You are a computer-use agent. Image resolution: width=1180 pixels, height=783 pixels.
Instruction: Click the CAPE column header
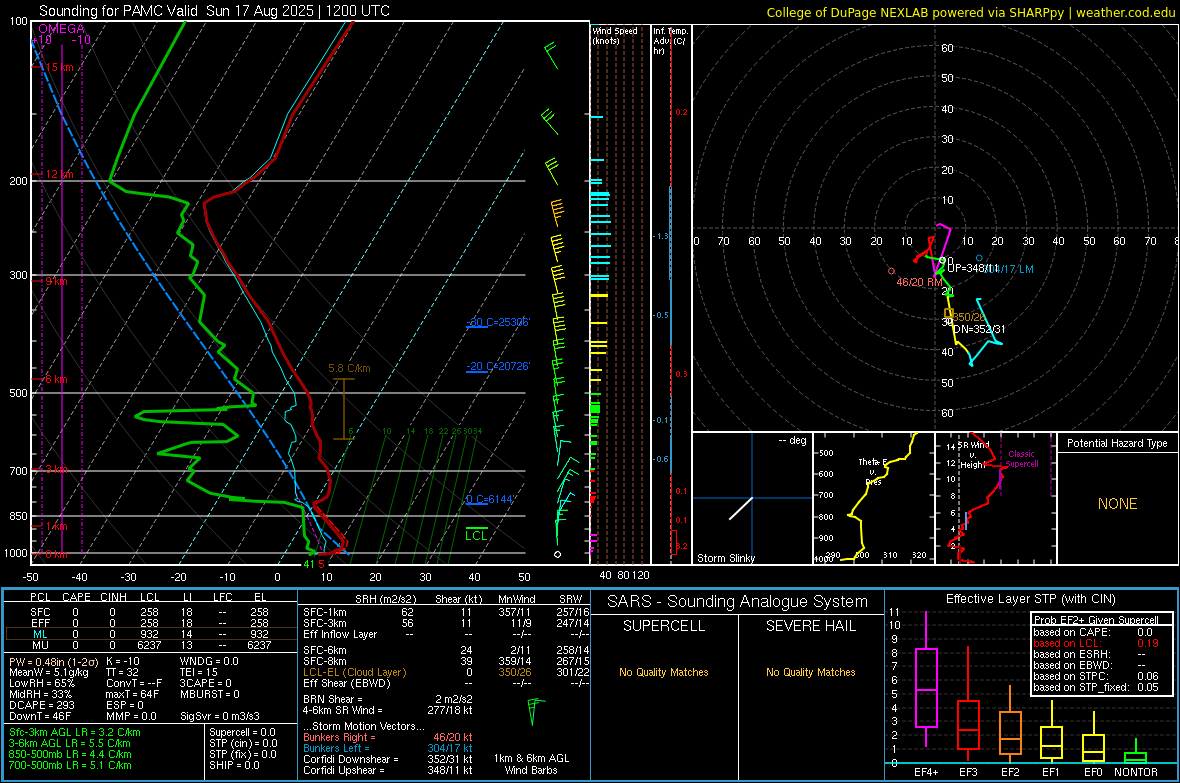point(76,597)
